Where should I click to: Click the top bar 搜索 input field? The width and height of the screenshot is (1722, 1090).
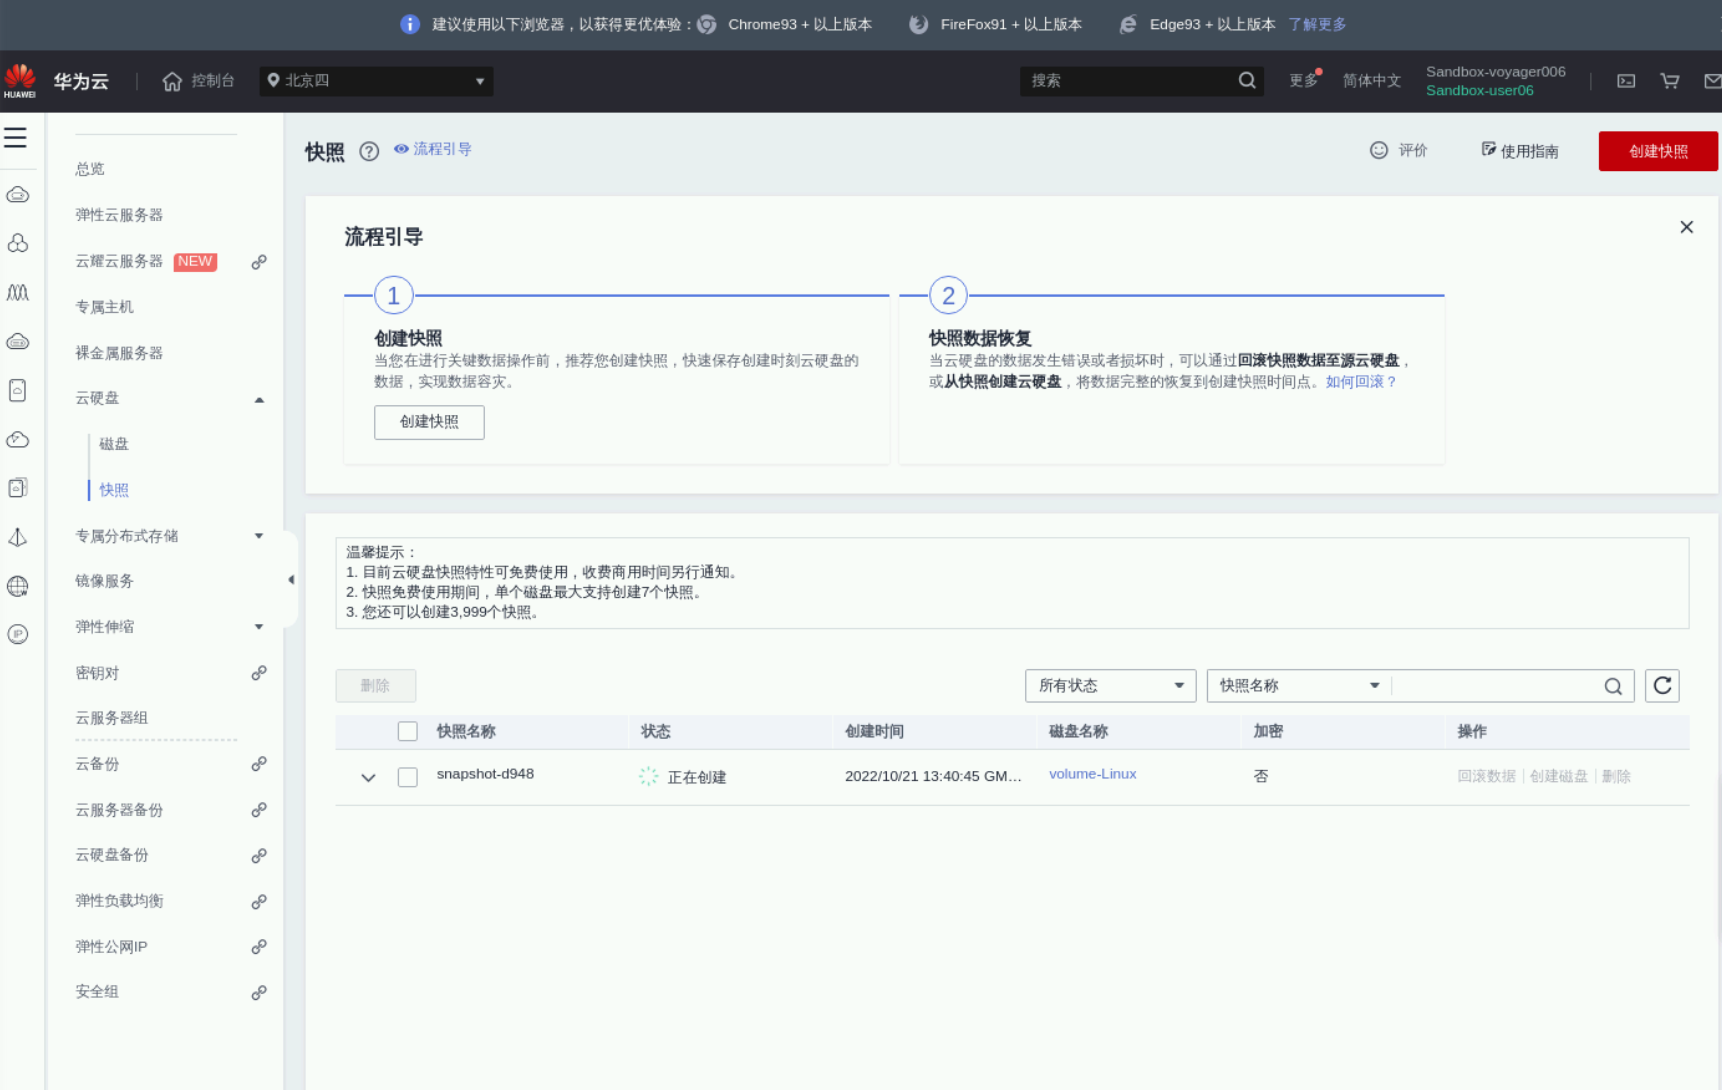tap(1128, 81)
